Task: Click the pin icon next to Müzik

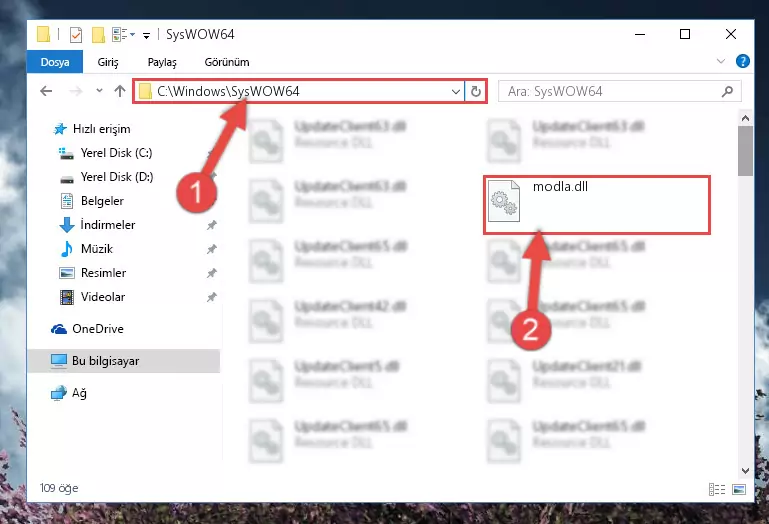Action: 211,249
